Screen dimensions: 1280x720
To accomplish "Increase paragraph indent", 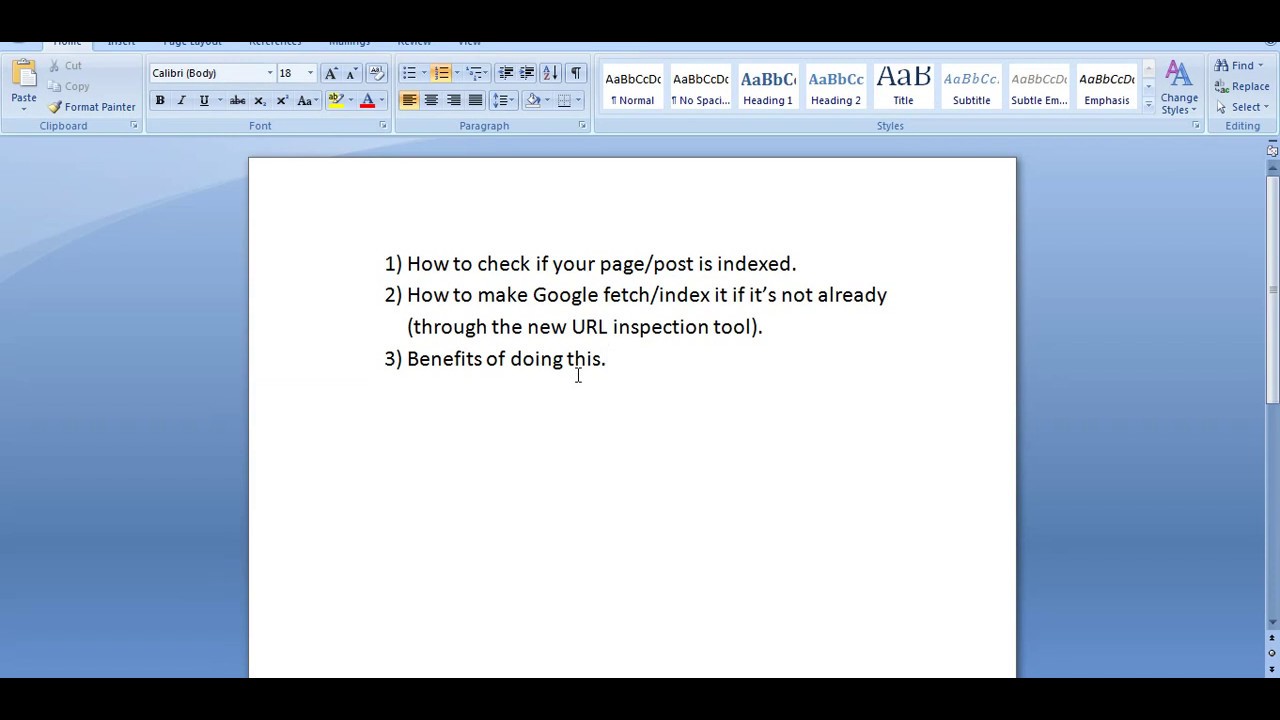I will point(527,73).
